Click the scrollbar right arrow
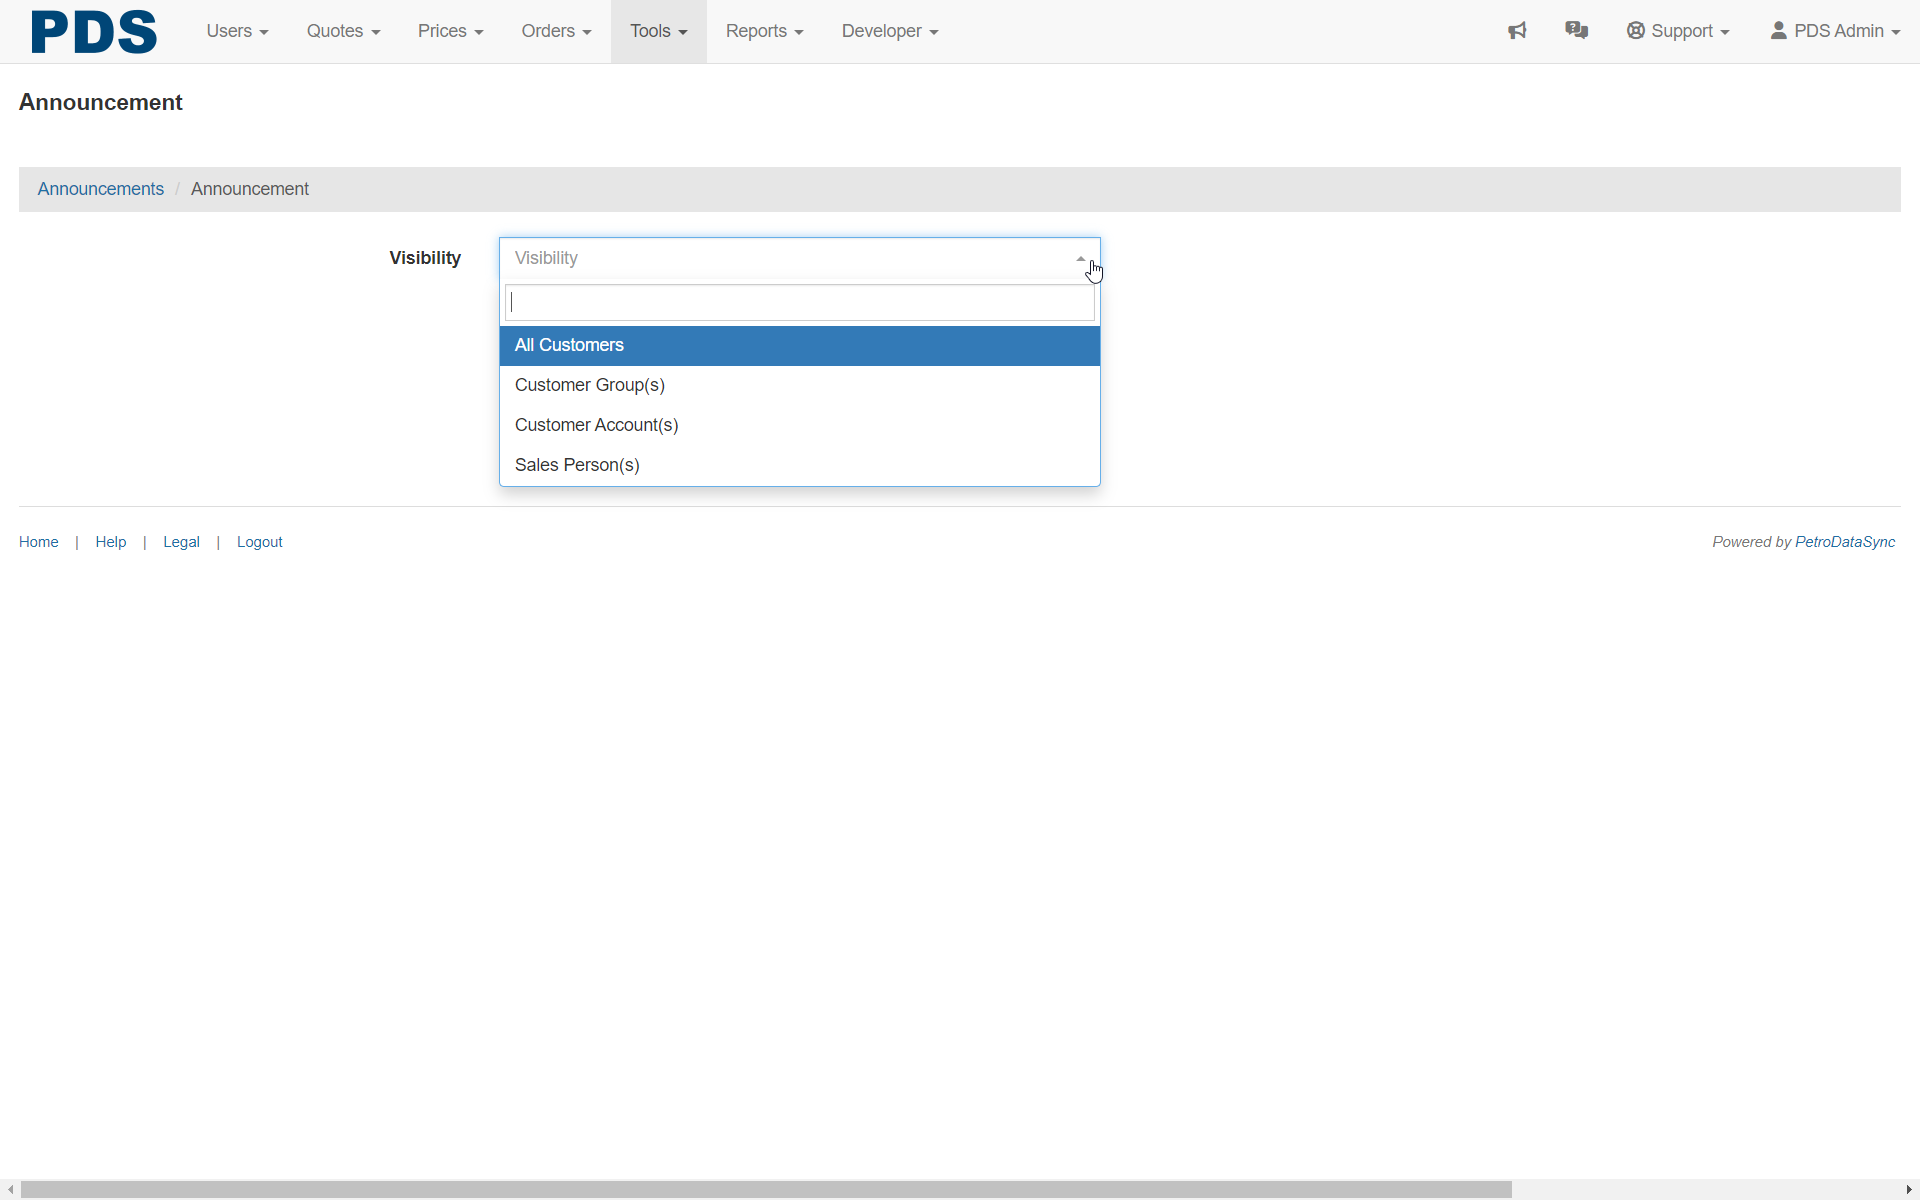Screen dimensions: 1920x1200 coord(1909,1190)
